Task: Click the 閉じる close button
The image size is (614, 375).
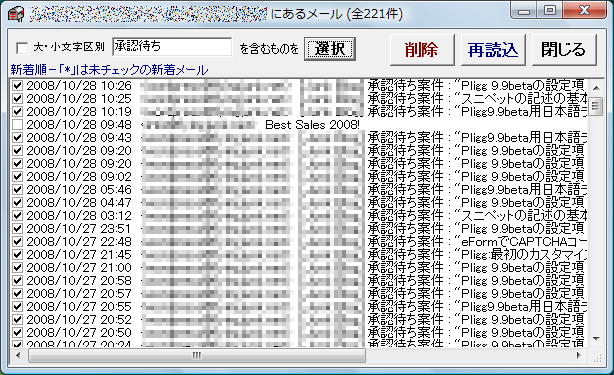Action: [564, 50]
